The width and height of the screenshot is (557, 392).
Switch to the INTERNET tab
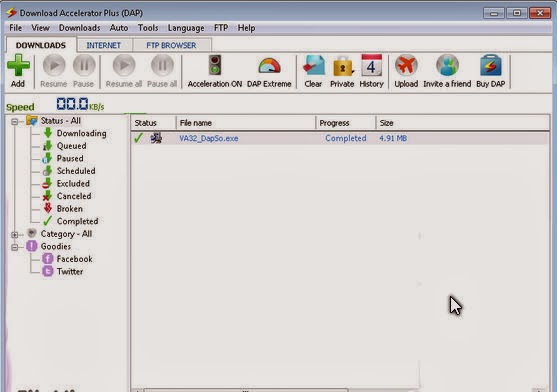pyautogui.click(x=104, y=45)
